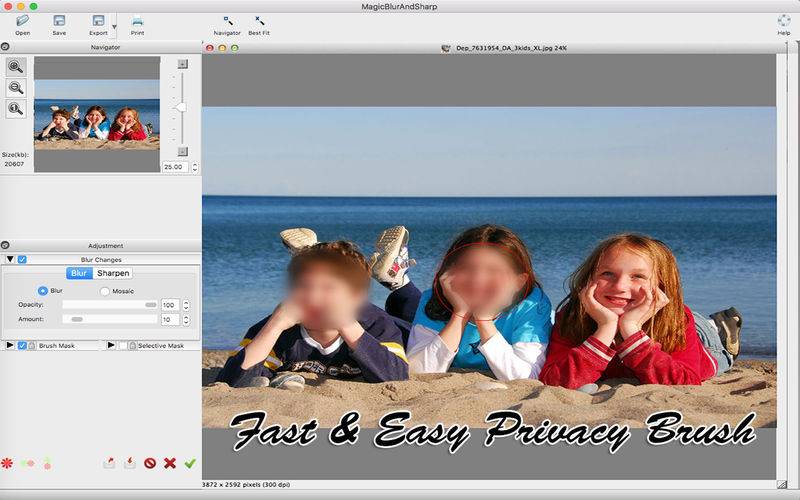800x500 pixels.
Task: Click the Amount value field showing 10
Action: [170, 319]
